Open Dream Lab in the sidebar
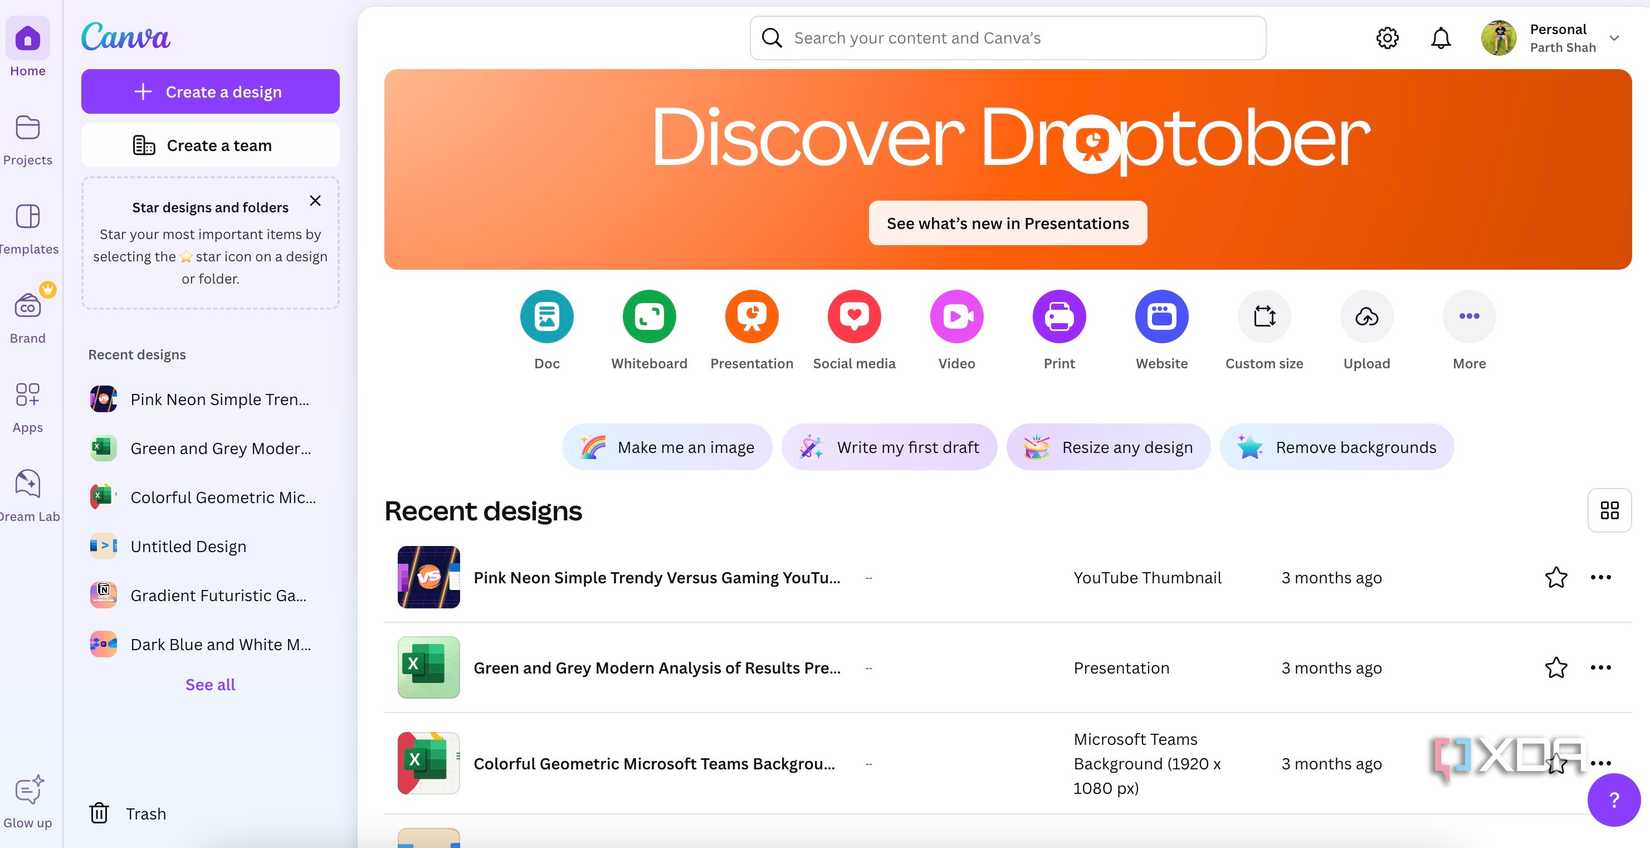The image size is (1650, 848). 28,495
